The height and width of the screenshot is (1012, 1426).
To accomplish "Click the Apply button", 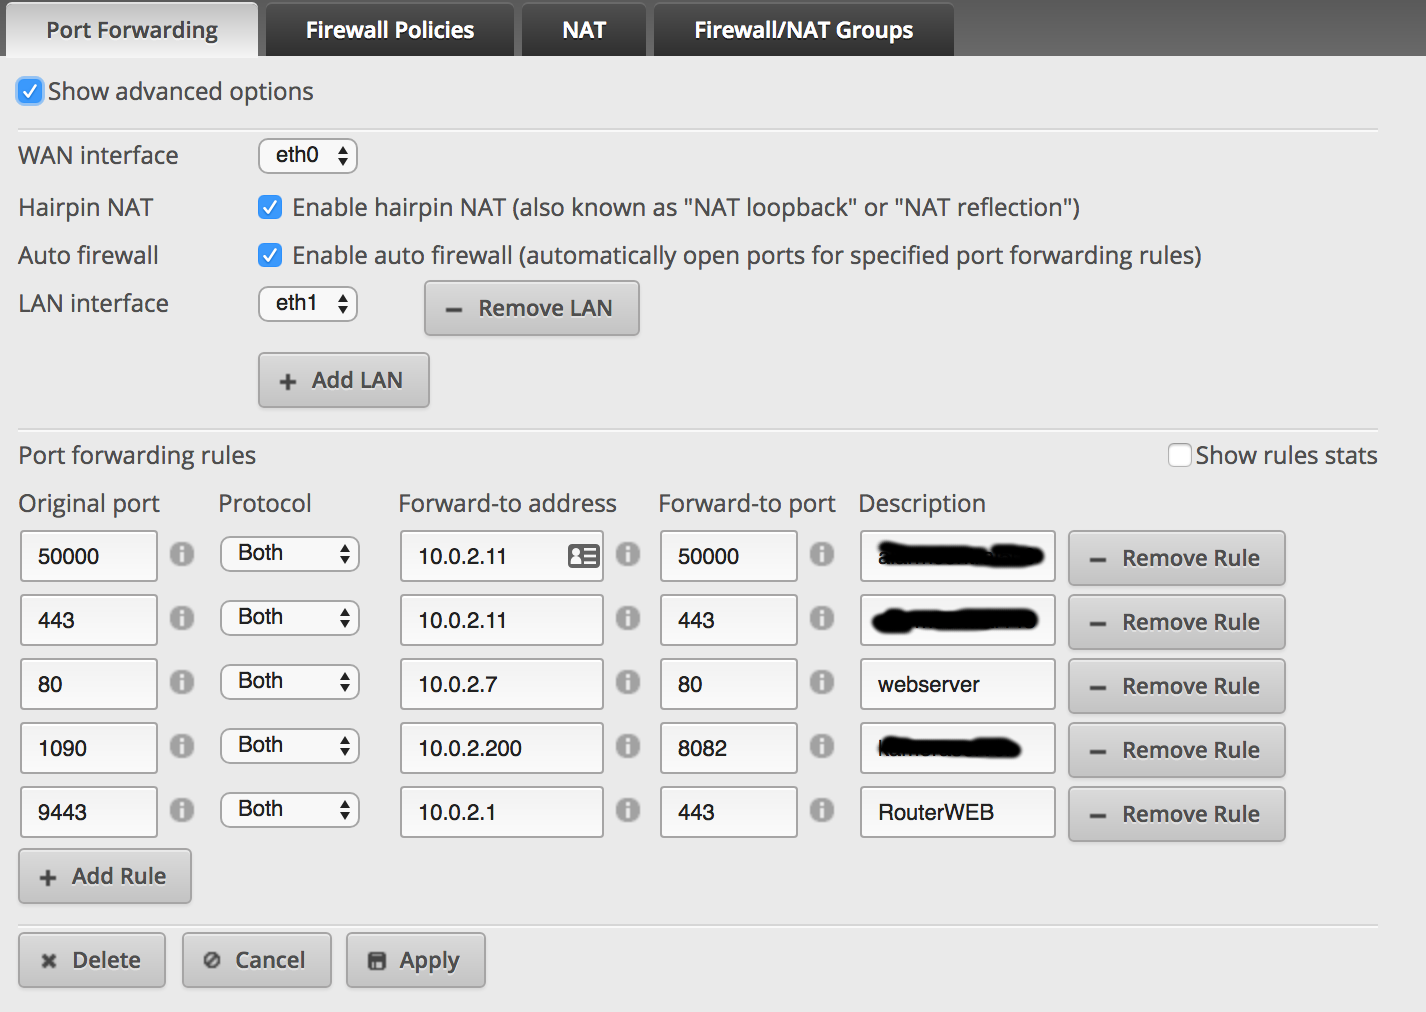I will coord(416,960).
